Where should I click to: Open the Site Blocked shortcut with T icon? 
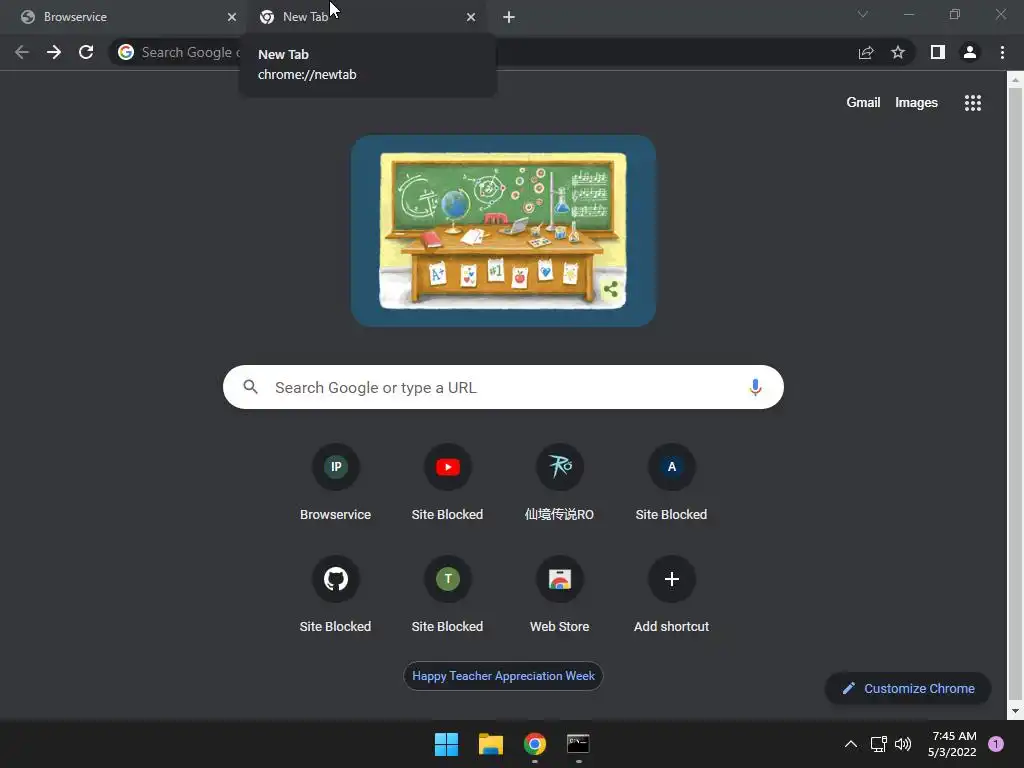tap(447, 596)
